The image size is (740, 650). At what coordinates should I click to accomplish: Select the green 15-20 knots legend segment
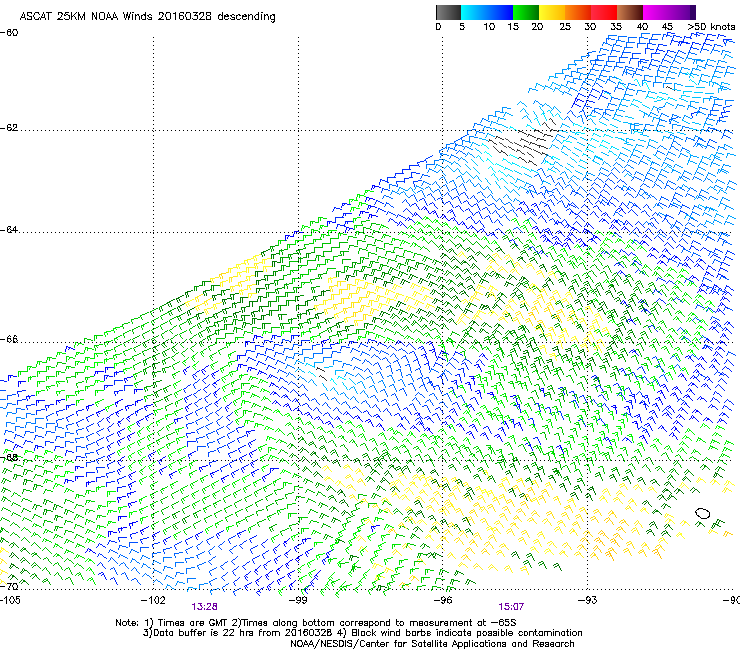point(526,12)
